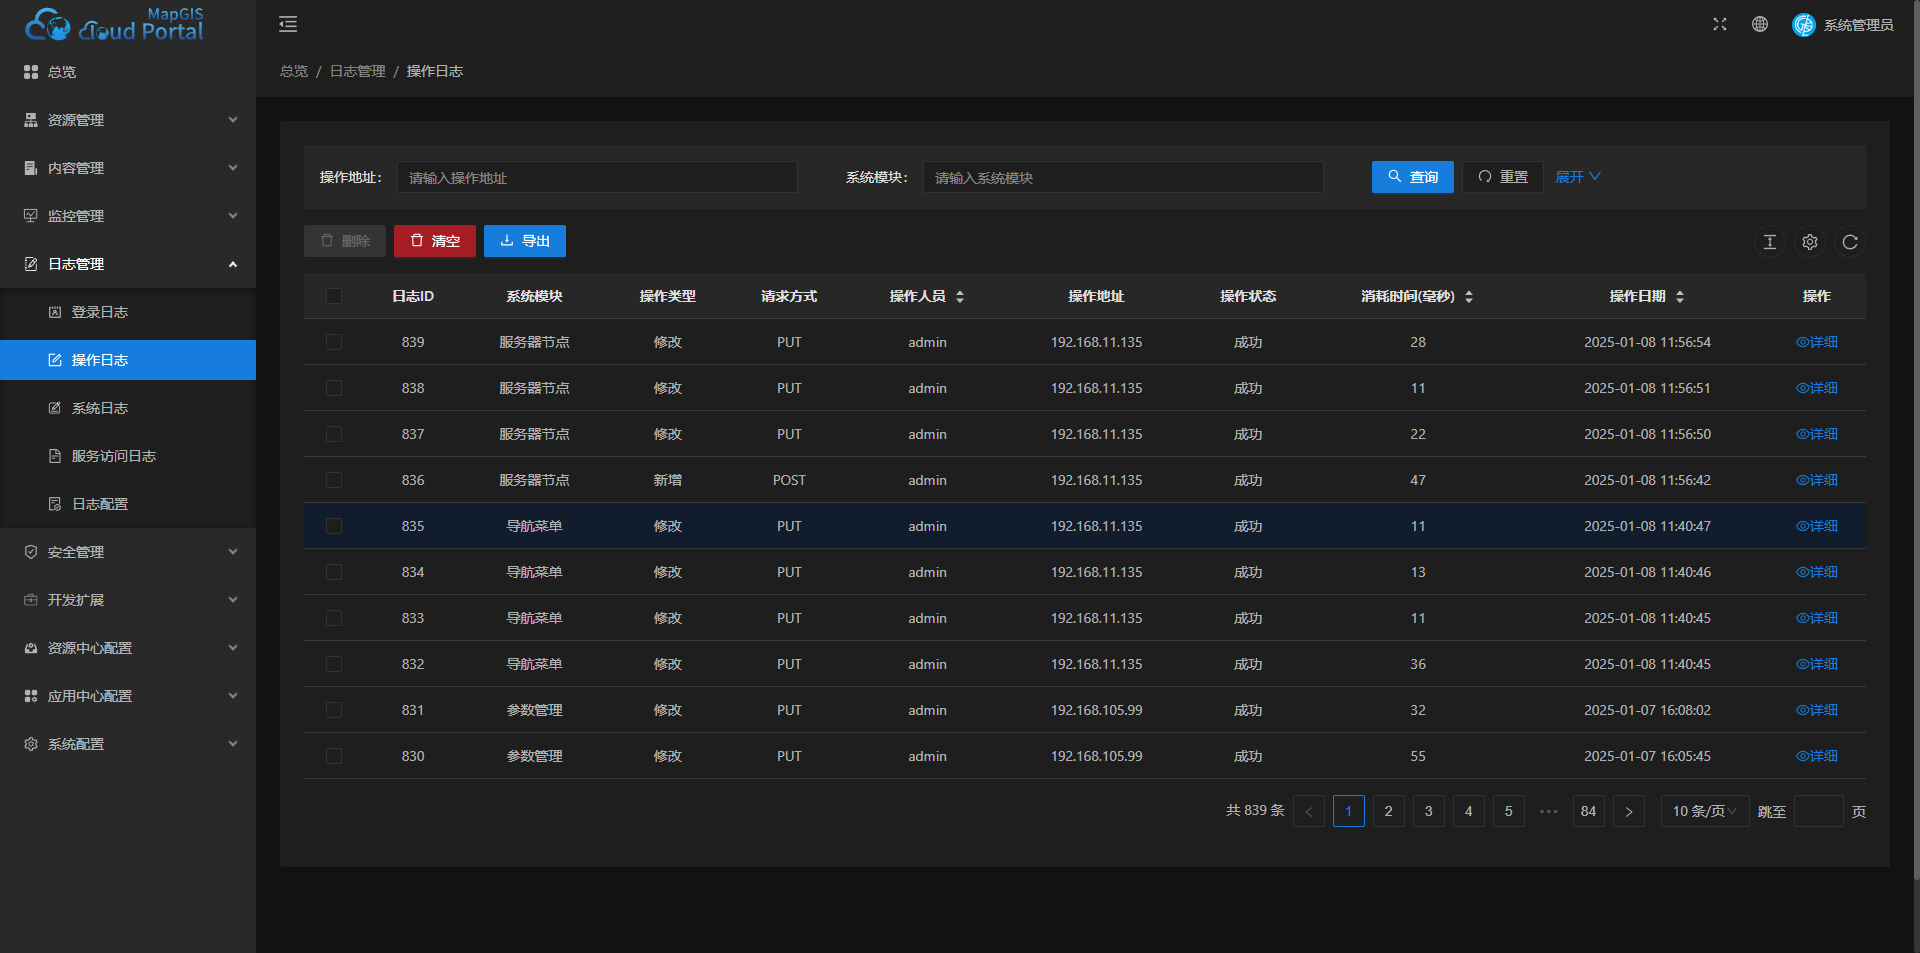Check the row for log 837
The height and width of the screenshot is (953, 1920).
click(334, 434)
